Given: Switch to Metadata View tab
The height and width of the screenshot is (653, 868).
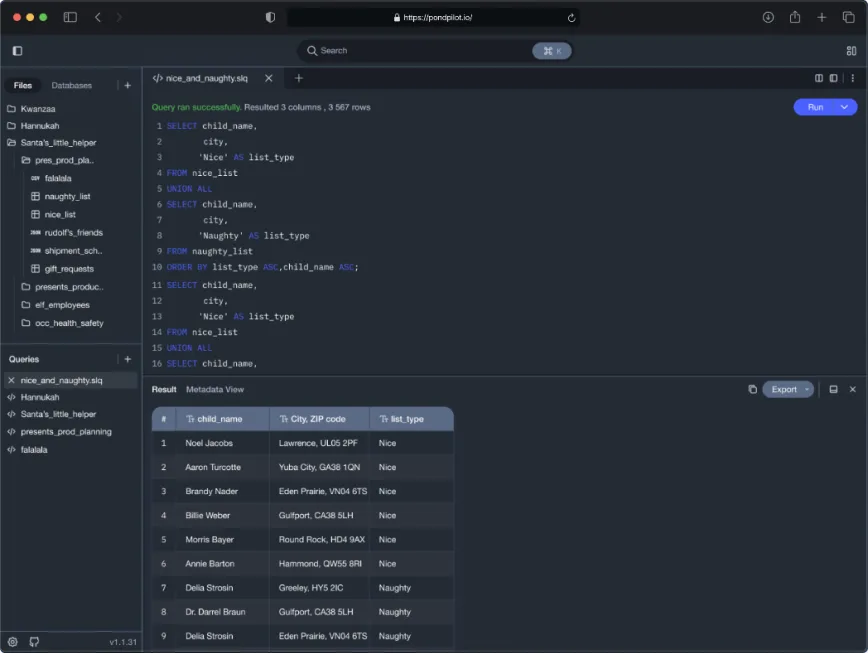Looking at the screenshot, I should coord(215,390).
